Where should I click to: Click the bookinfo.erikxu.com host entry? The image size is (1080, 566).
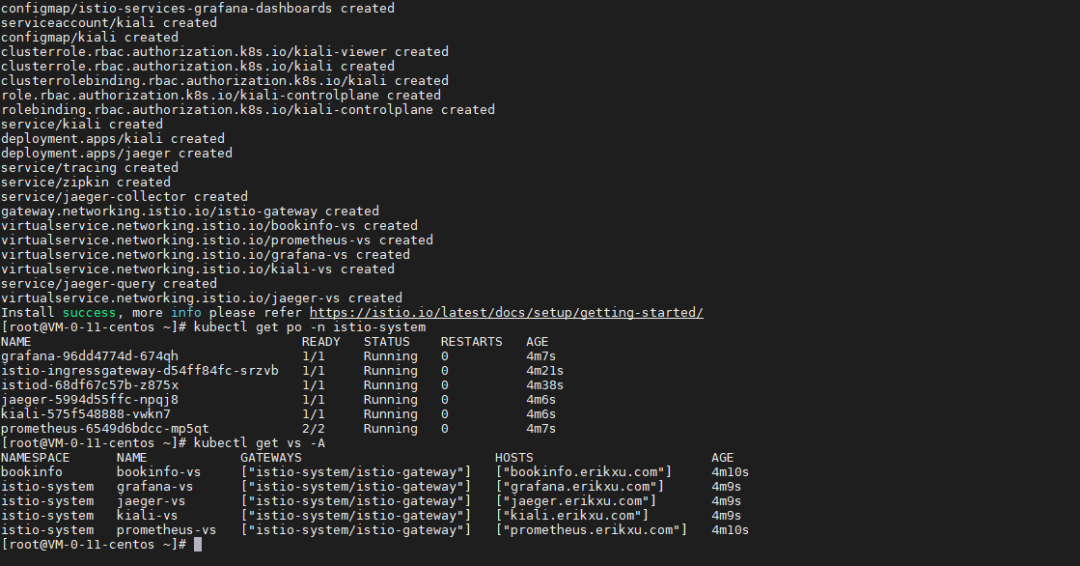[584, 472]
